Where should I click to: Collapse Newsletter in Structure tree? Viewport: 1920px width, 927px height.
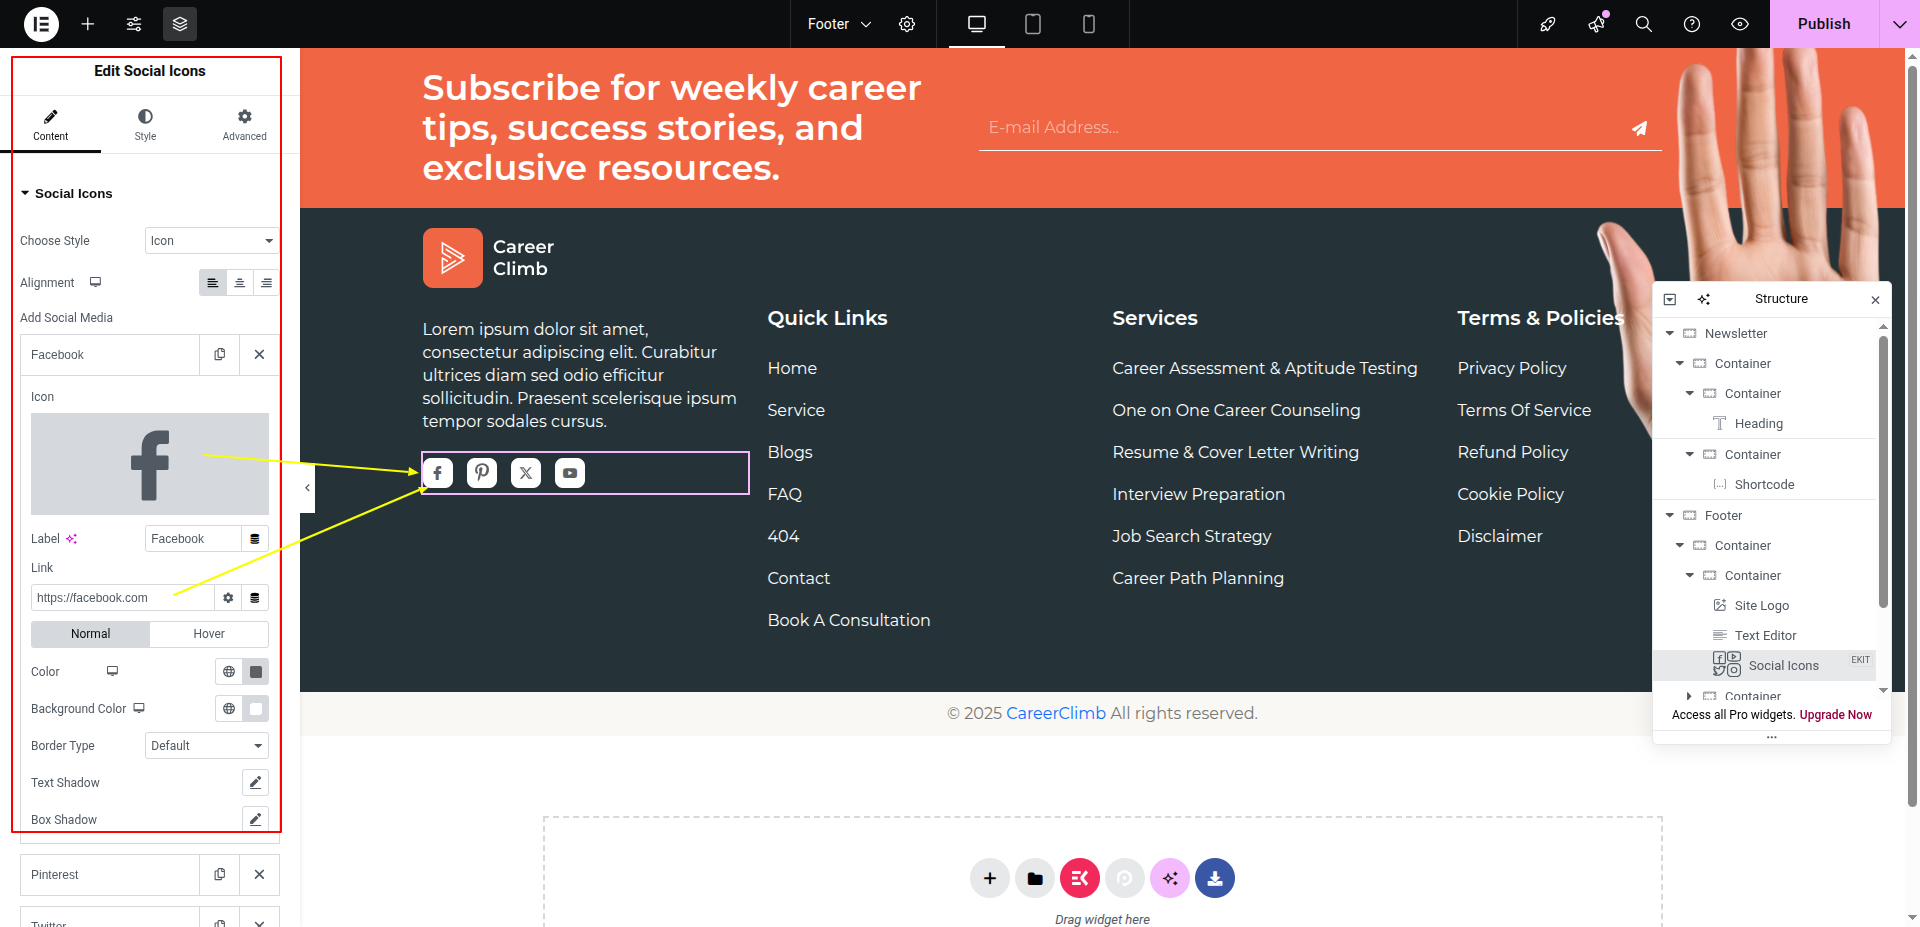1670,333
